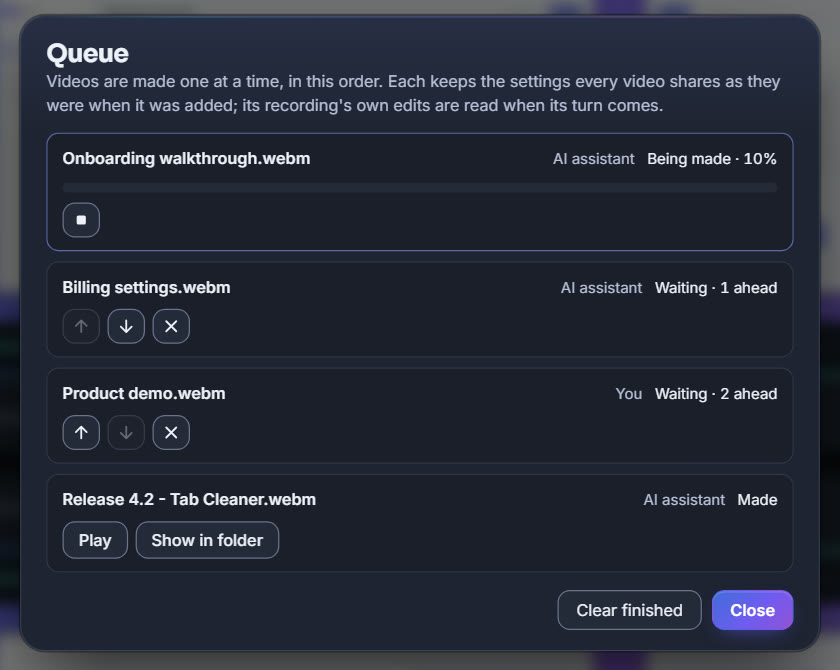
Task: Click 'AI assistant' label on Onboarding row
Action: (x=594, y=159)
